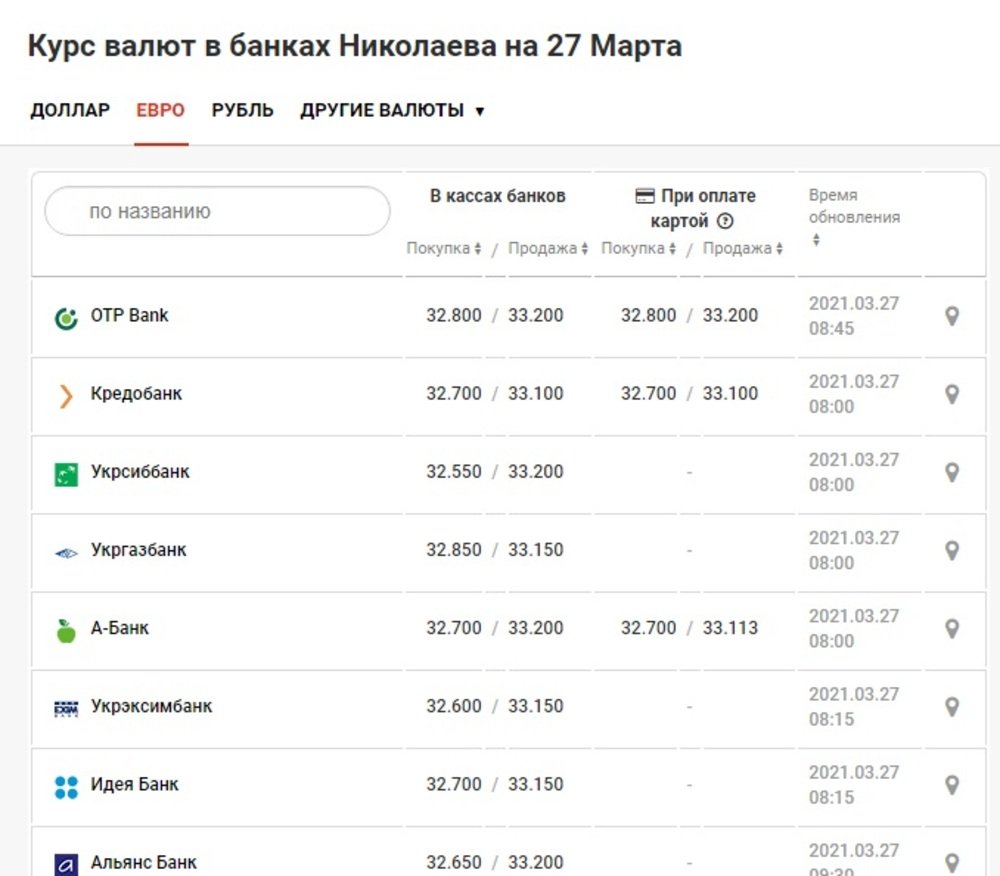Click the credit card icon in header
Viewport: 1000px width, 876px height.
click(x=645, y=196)
